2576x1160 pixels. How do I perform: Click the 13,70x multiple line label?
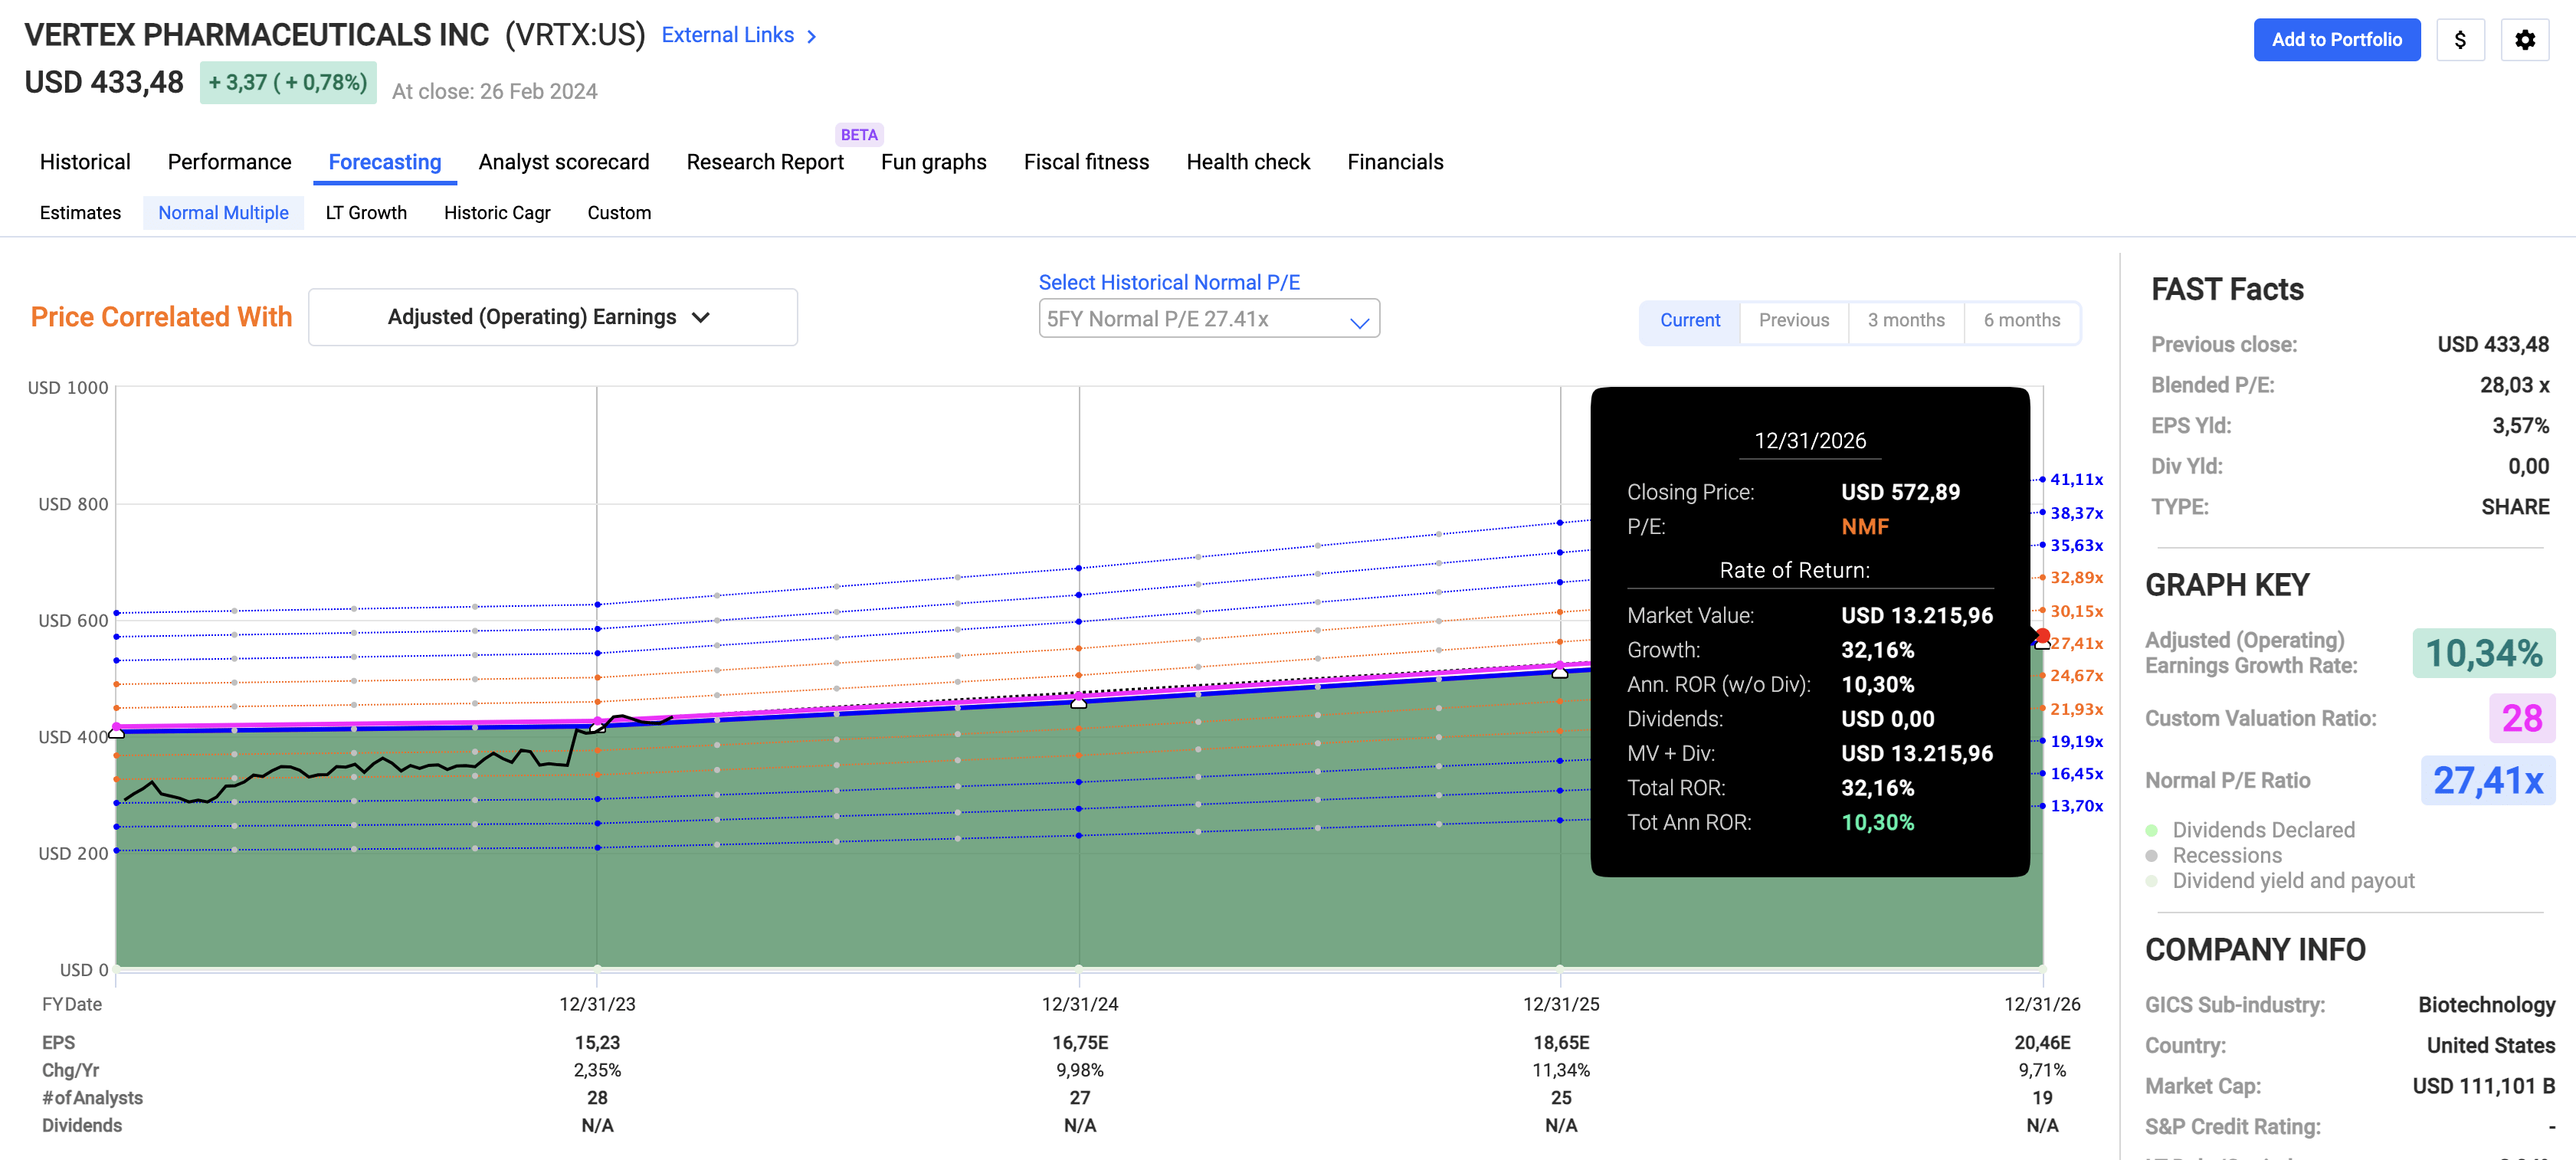[2077, 806]
